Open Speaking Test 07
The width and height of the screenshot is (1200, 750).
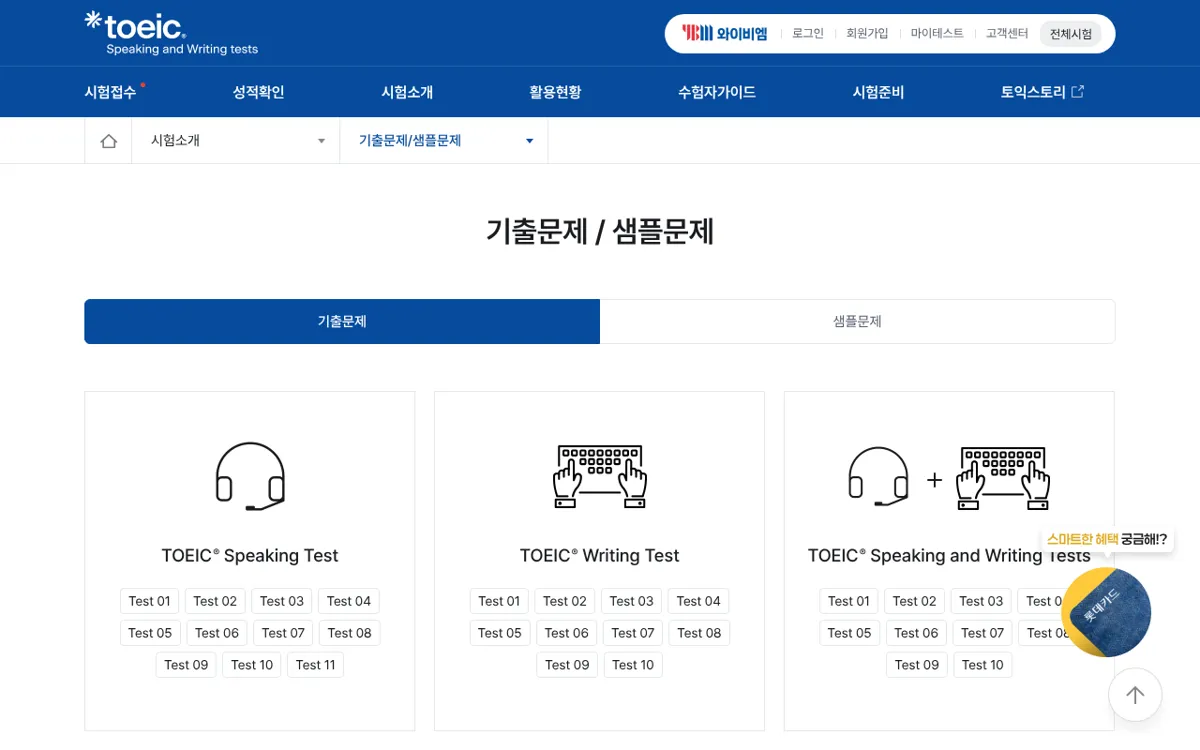tap(283, 633)
